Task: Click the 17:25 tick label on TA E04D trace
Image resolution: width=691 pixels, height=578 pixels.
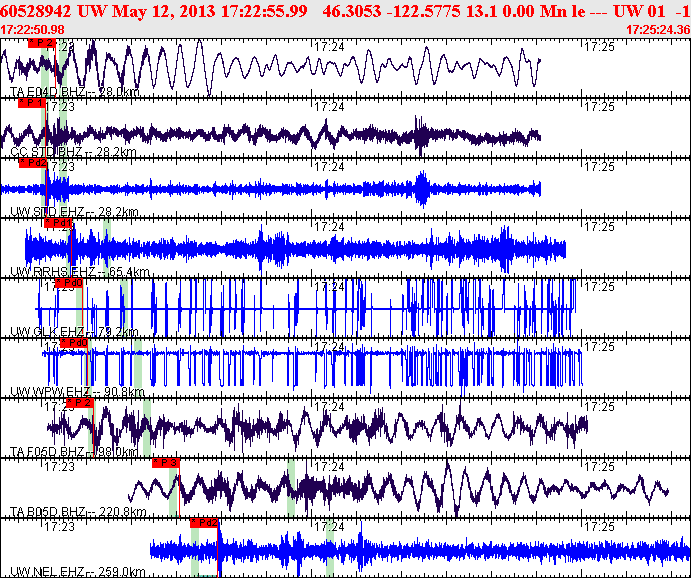Action: coord(599,47)
